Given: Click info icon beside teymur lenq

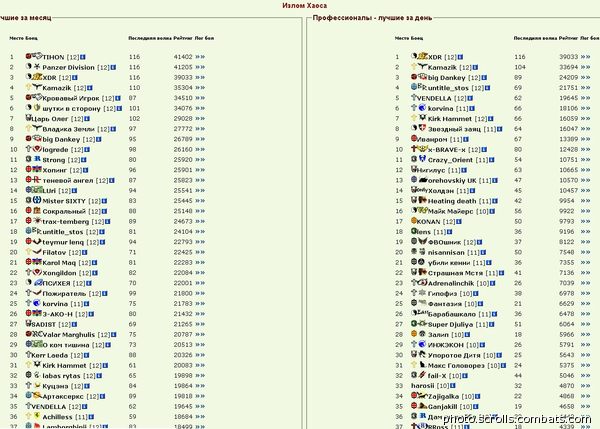Looking at the screenshot, I should point(102,242).
